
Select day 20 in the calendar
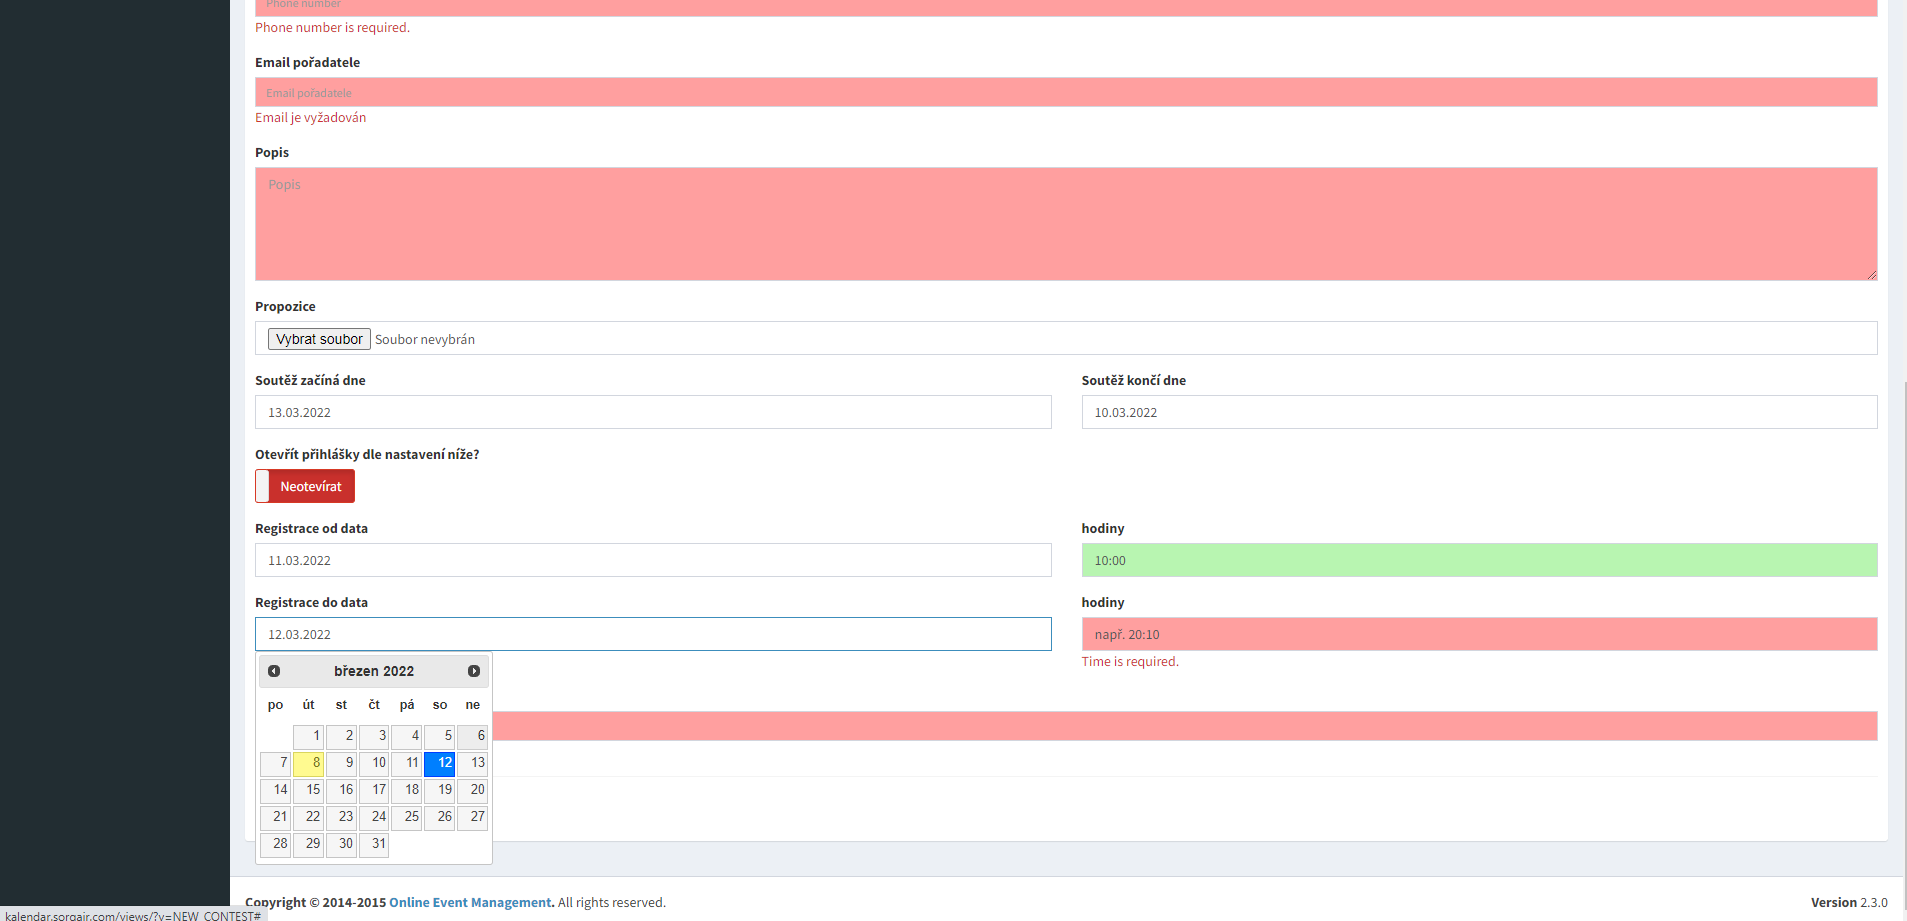[473, 791]
